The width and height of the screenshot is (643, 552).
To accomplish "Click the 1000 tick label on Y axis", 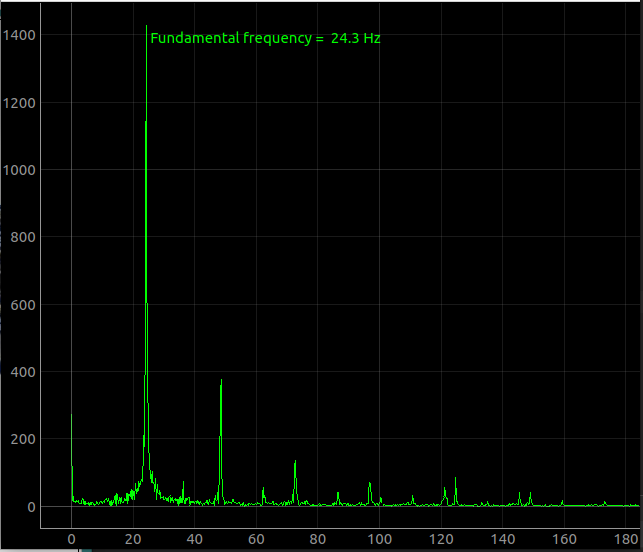I will pos(20,170).
